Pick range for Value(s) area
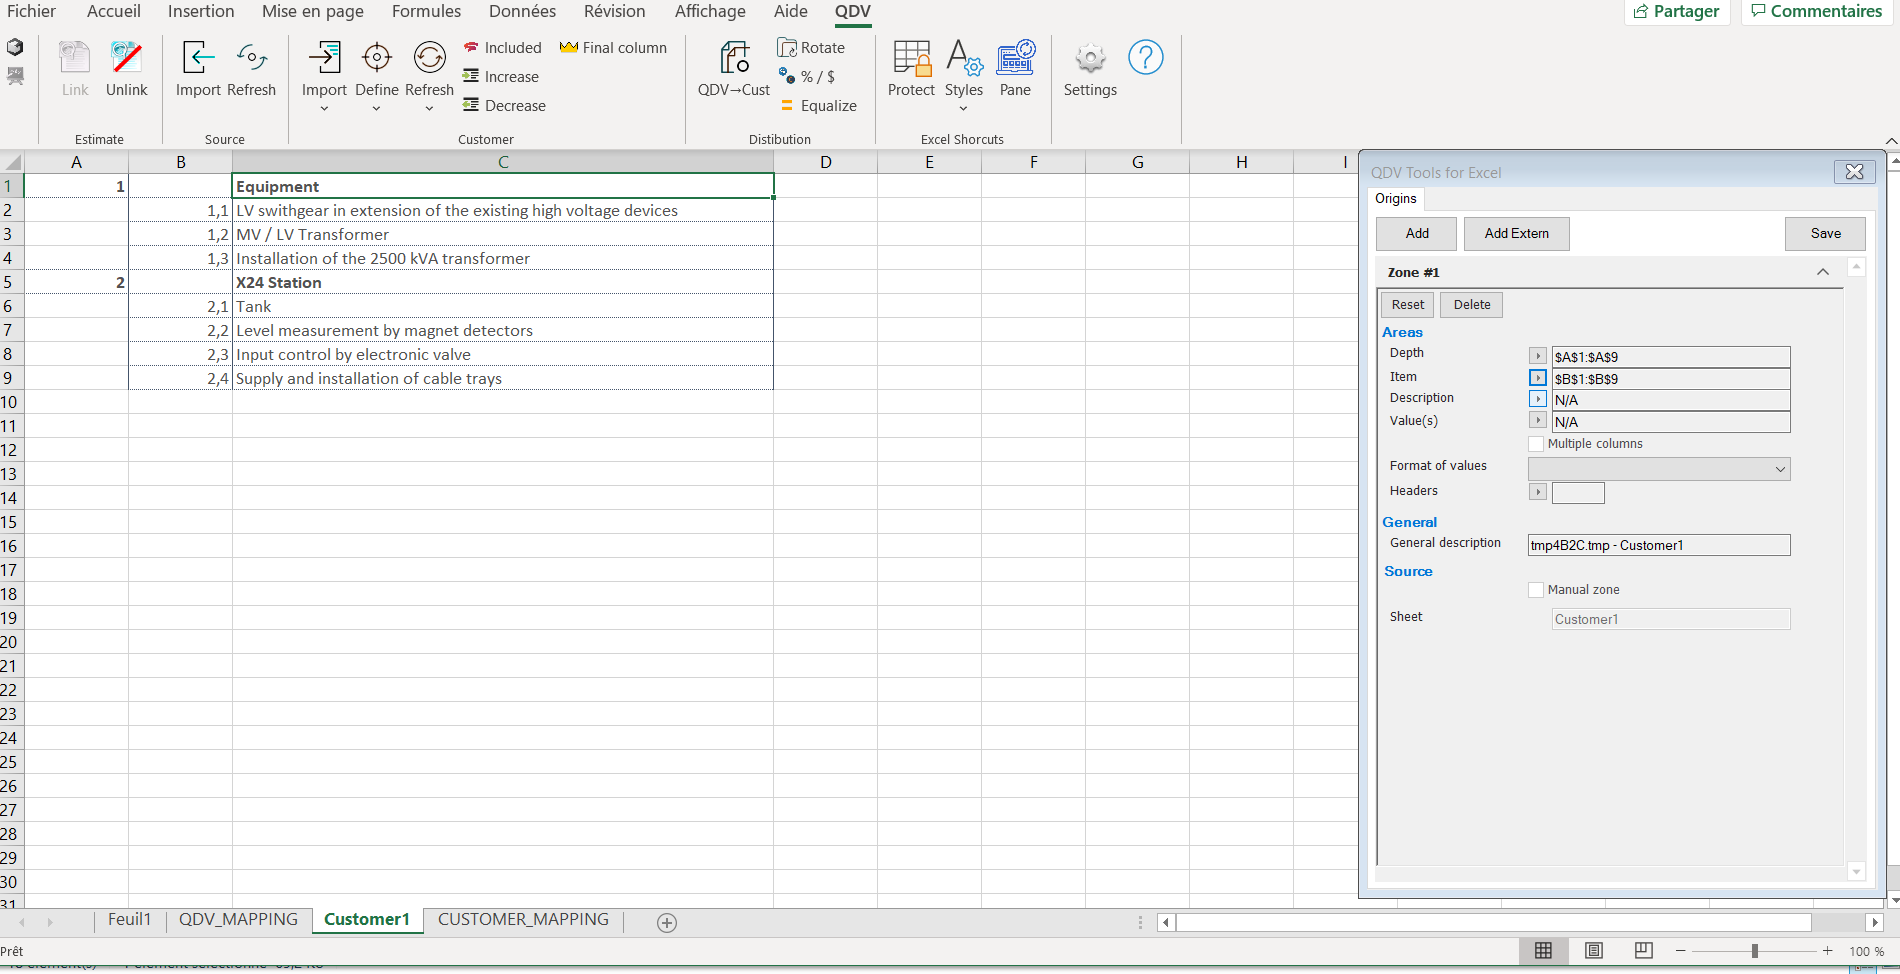Viewport: 1900px width, 974px height. click(x=1538, y=421)
